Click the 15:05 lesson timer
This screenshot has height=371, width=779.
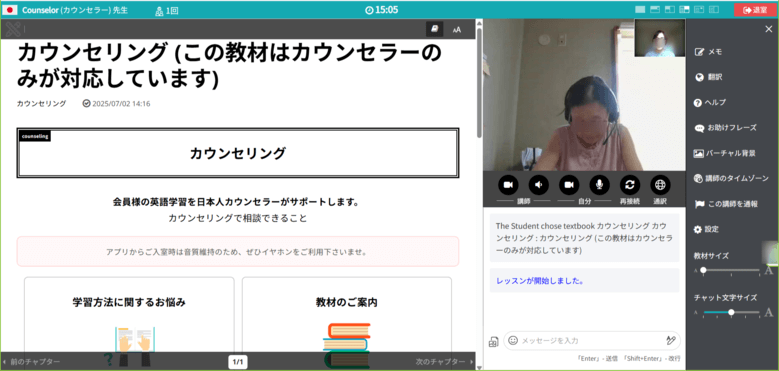[382, 9]
